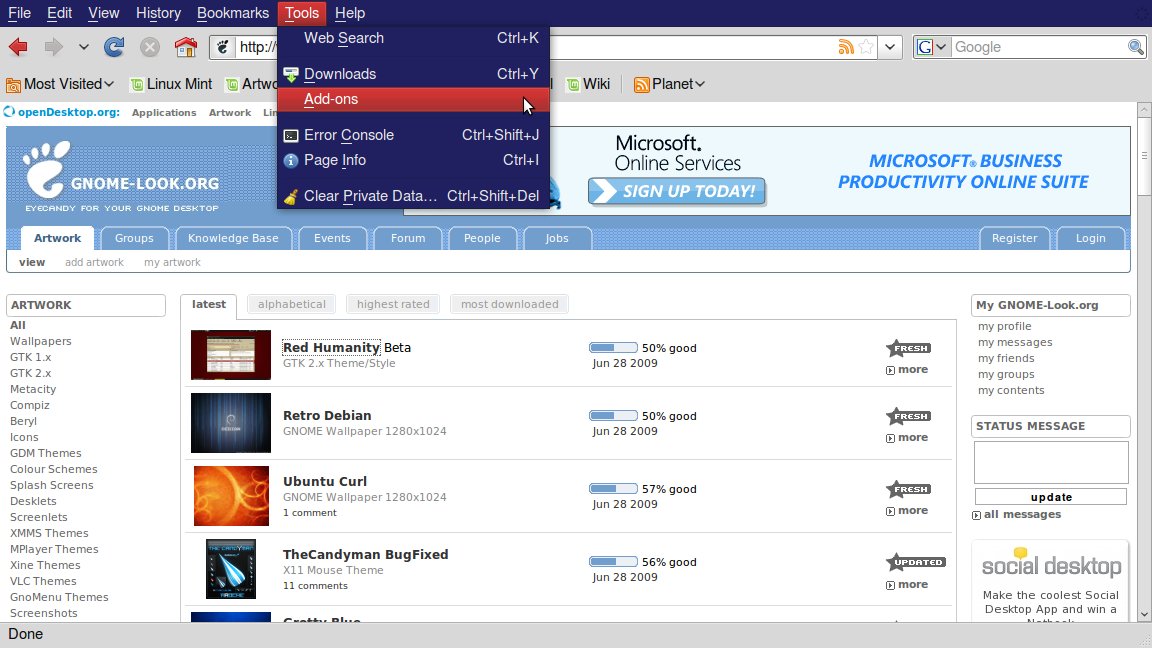
Task: Expand more for Ubuntu Curl
Action: pyautogui.click(x=907, y=511)
